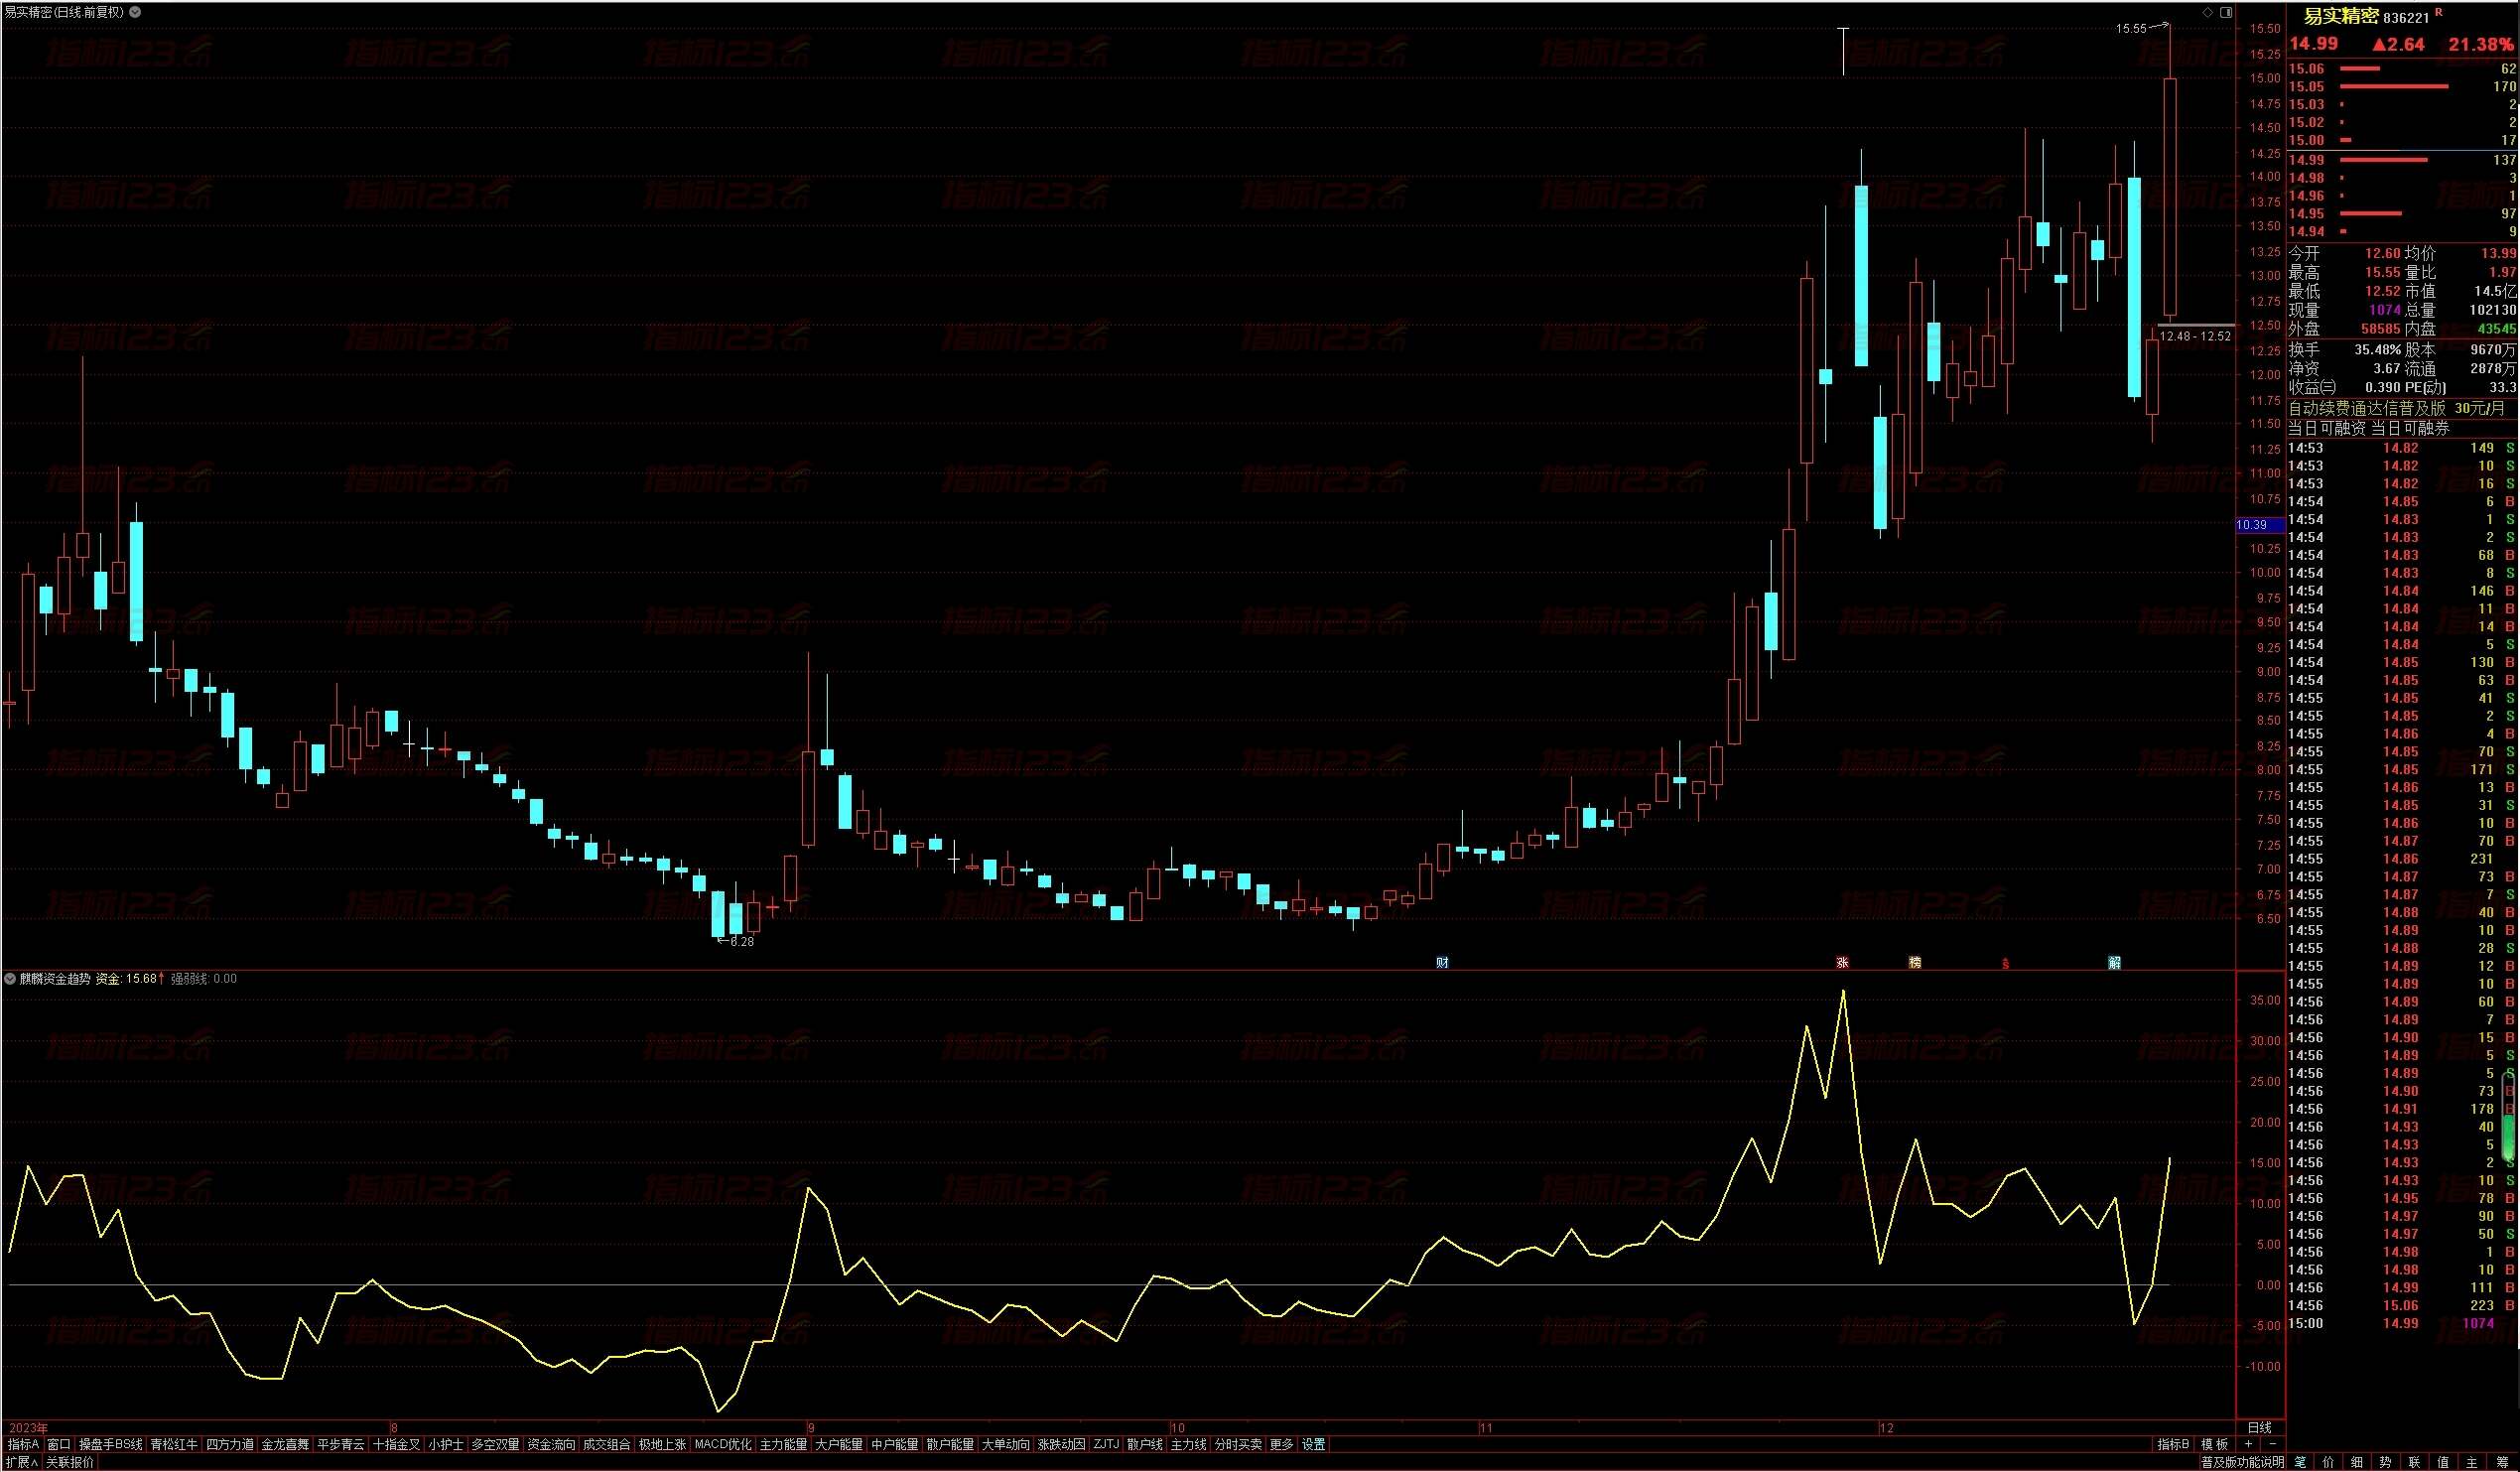Image resolution: width=2520 pixels, height=1472 pixels.
Task: Choose the 散户线 indicator
Action: 1145,1444
